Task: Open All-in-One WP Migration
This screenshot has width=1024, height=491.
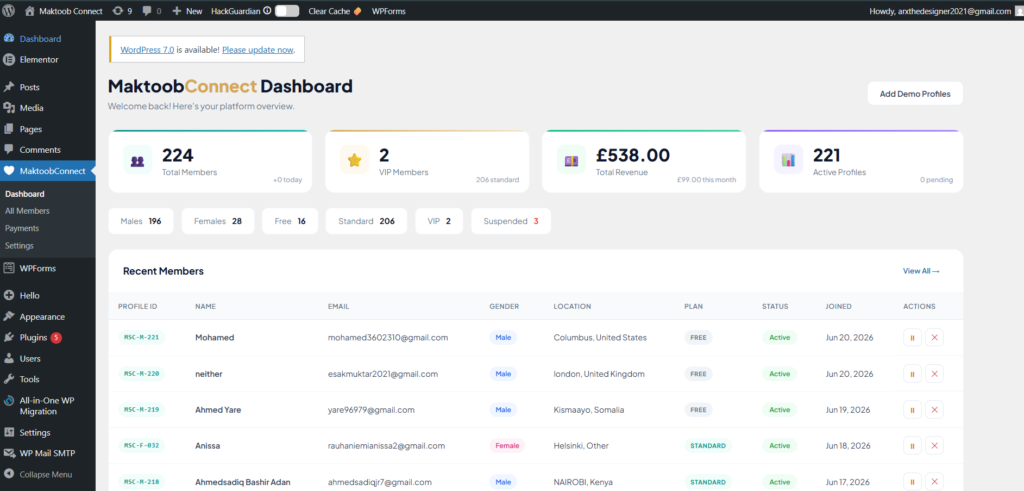Action: pyautogui.click(x=48, y=406)
